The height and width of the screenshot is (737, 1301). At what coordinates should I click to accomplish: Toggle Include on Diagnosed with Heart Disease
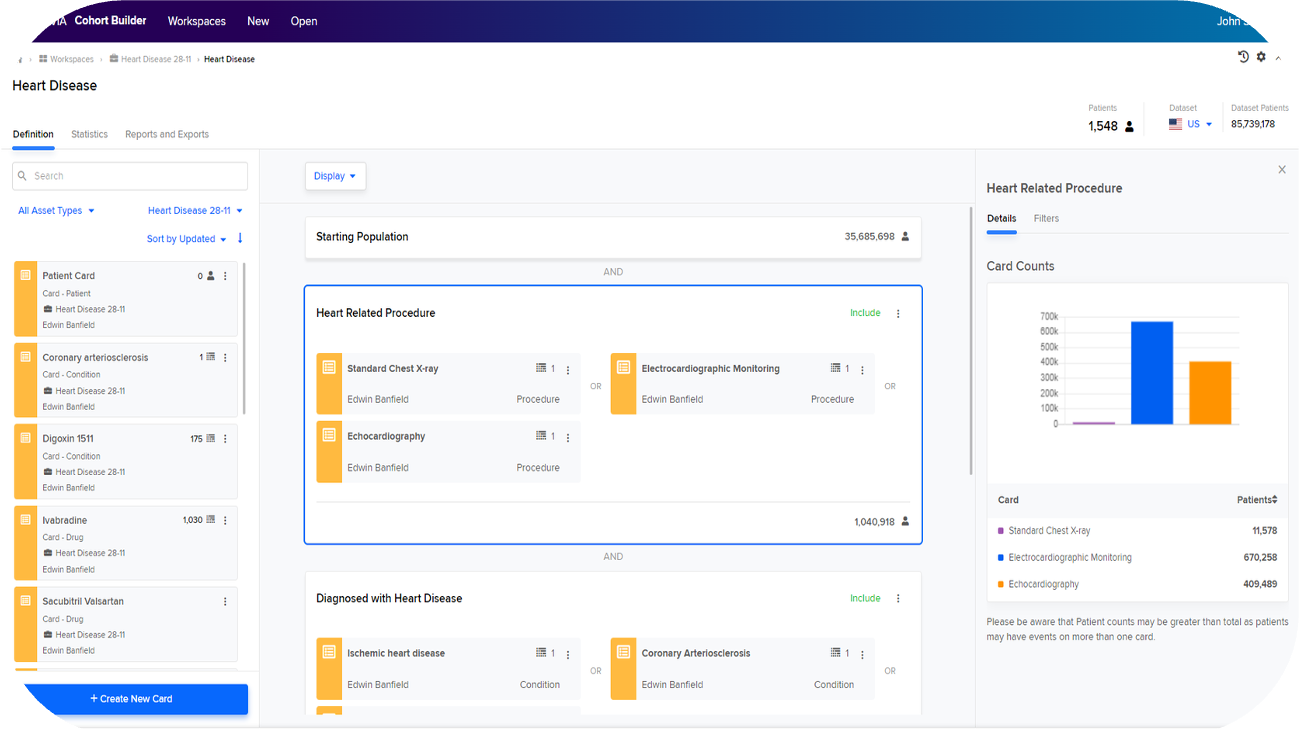(x=865, y=598)
